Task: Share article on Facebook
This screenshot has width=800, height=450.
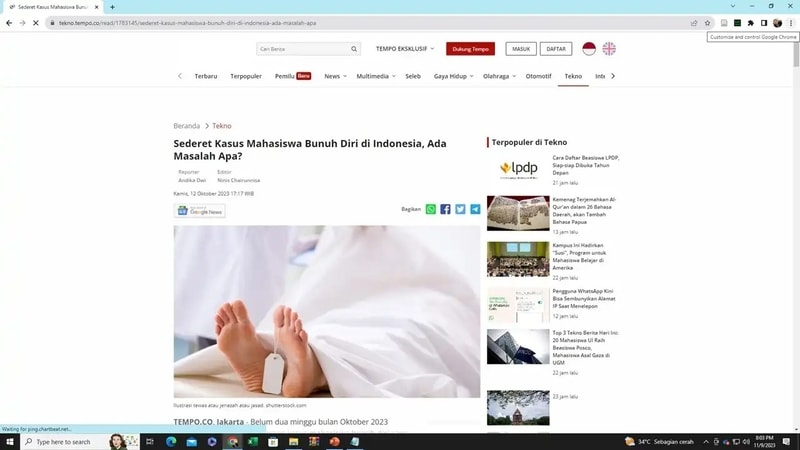Action: point(445,209)
